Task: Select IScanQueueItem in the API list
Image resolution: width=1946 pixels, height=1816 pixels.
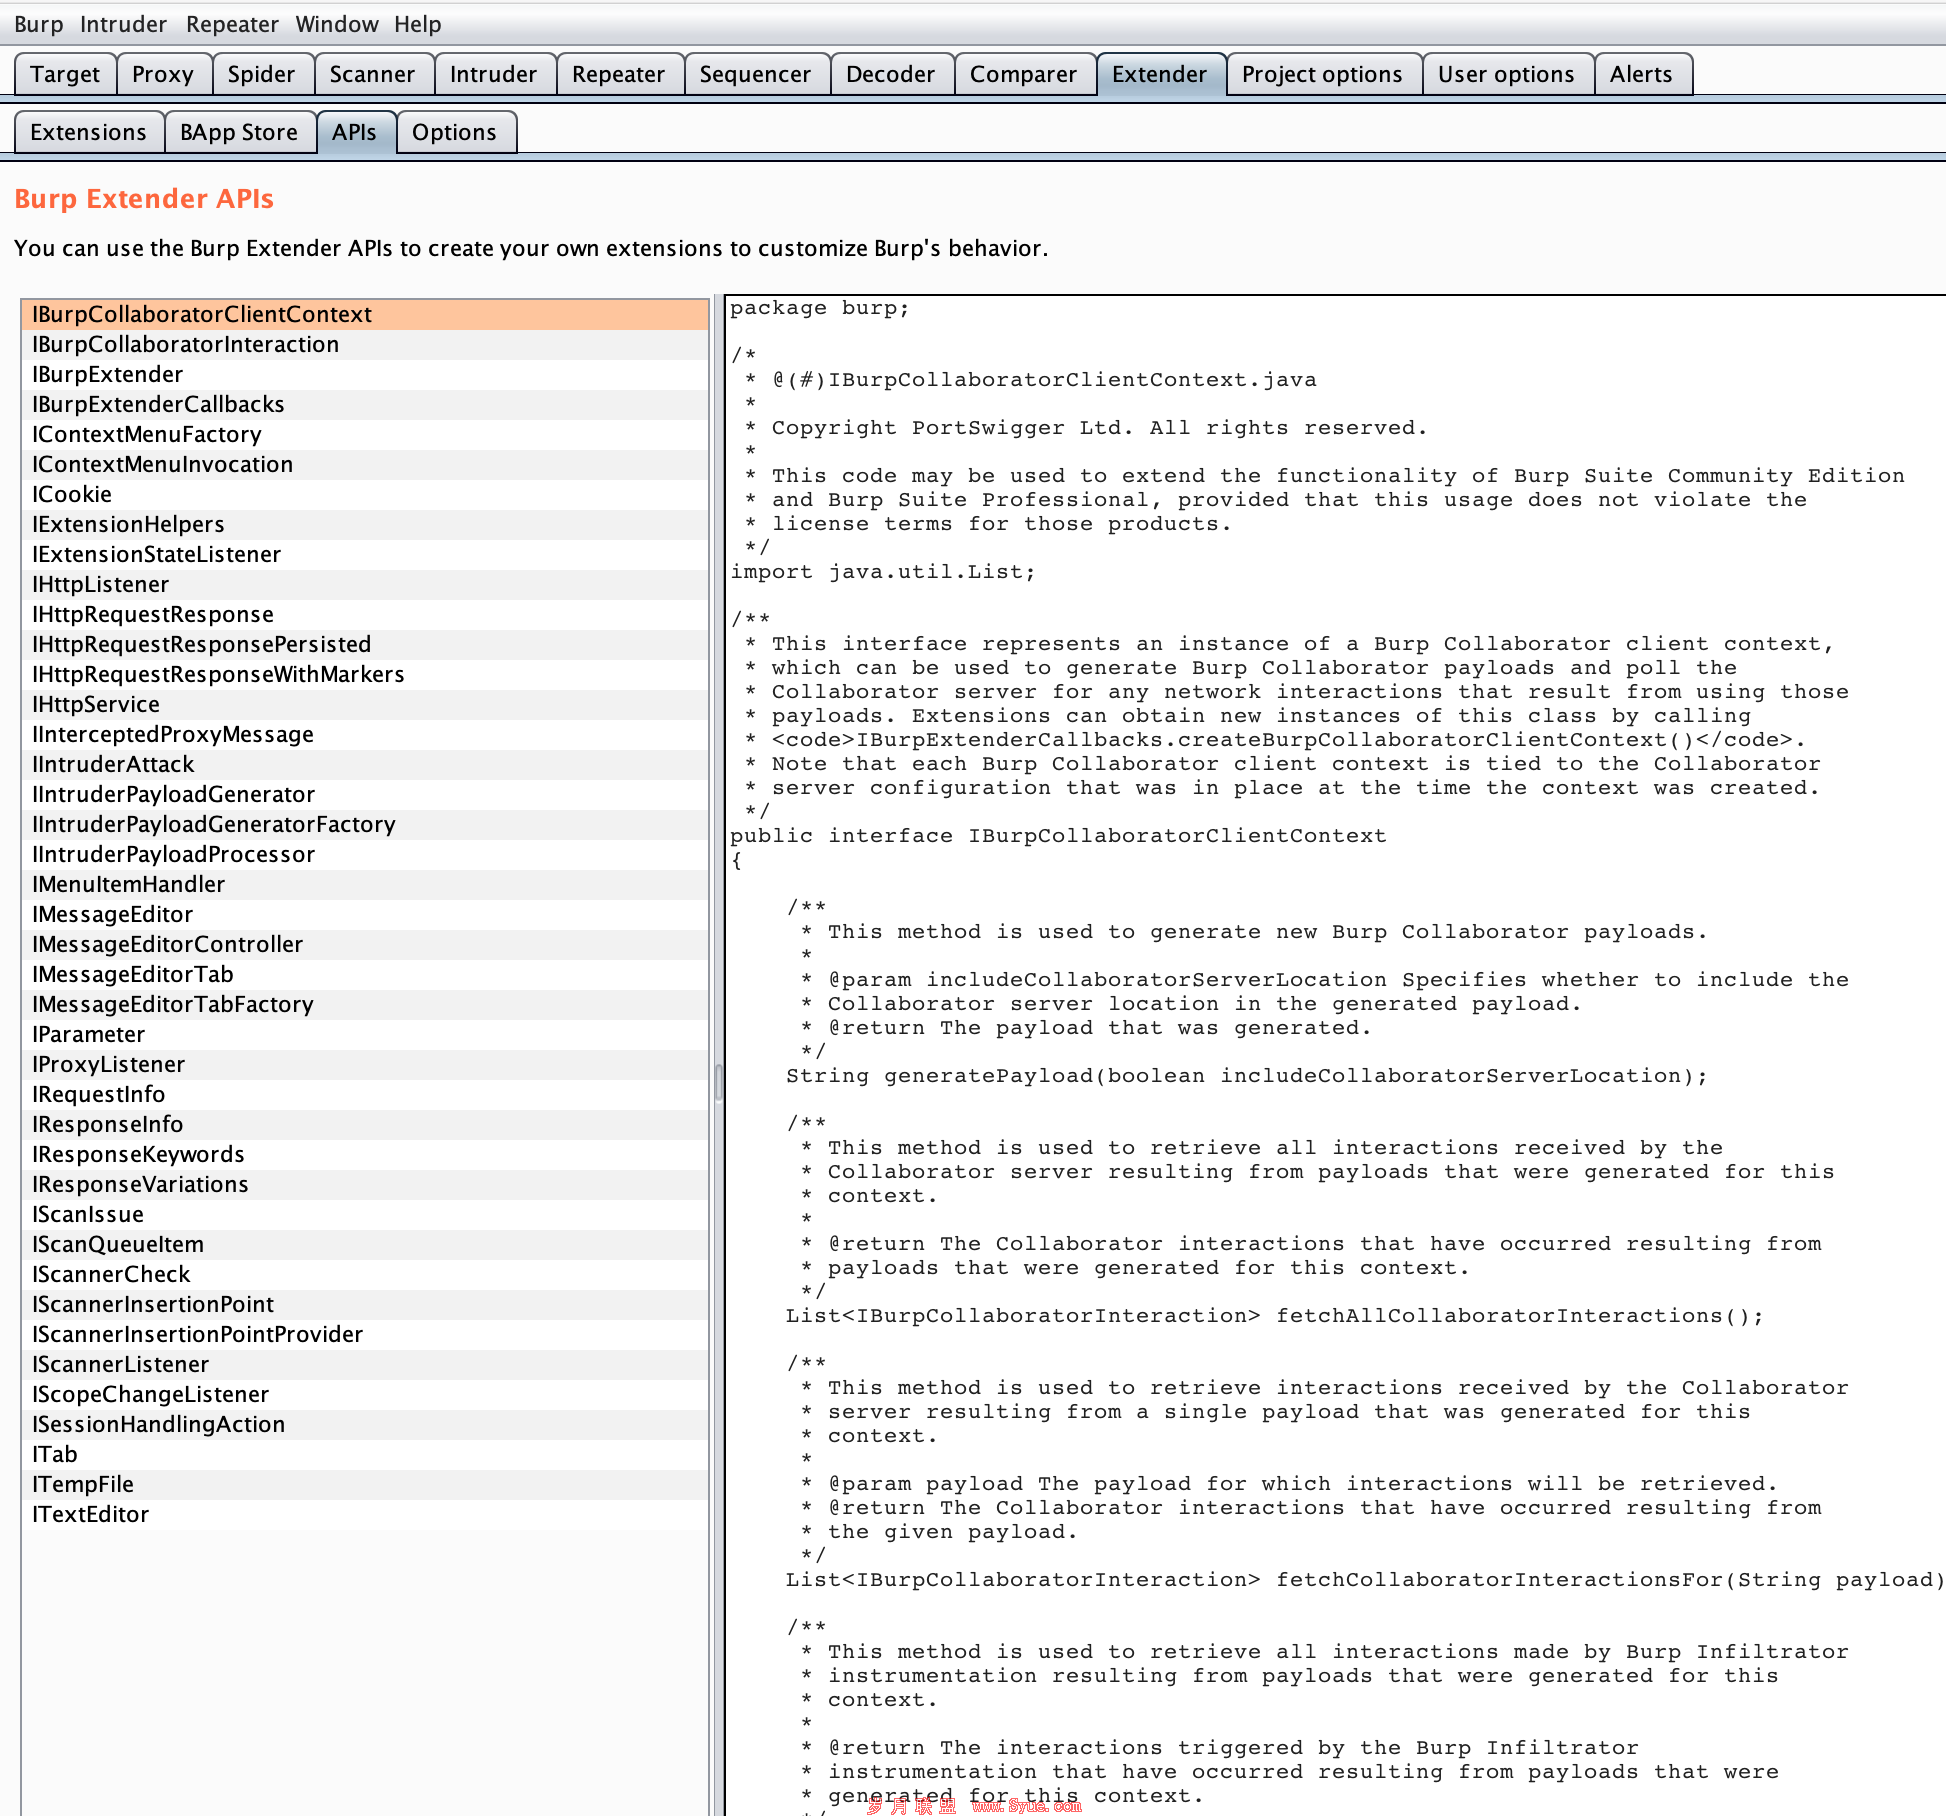Action: [x=365, y=1244]
